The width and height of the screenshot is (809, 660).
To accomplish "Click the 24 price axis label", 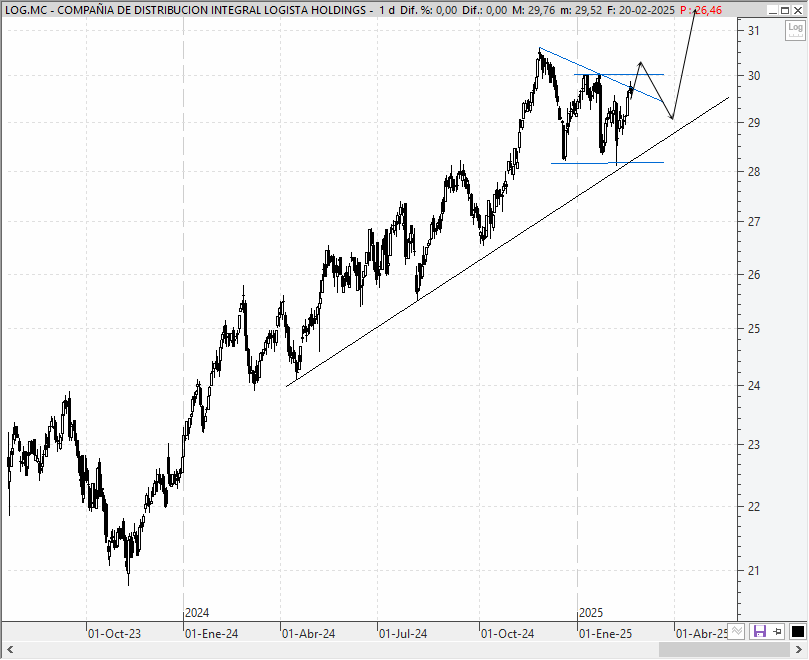I will (x=754, y=385).
